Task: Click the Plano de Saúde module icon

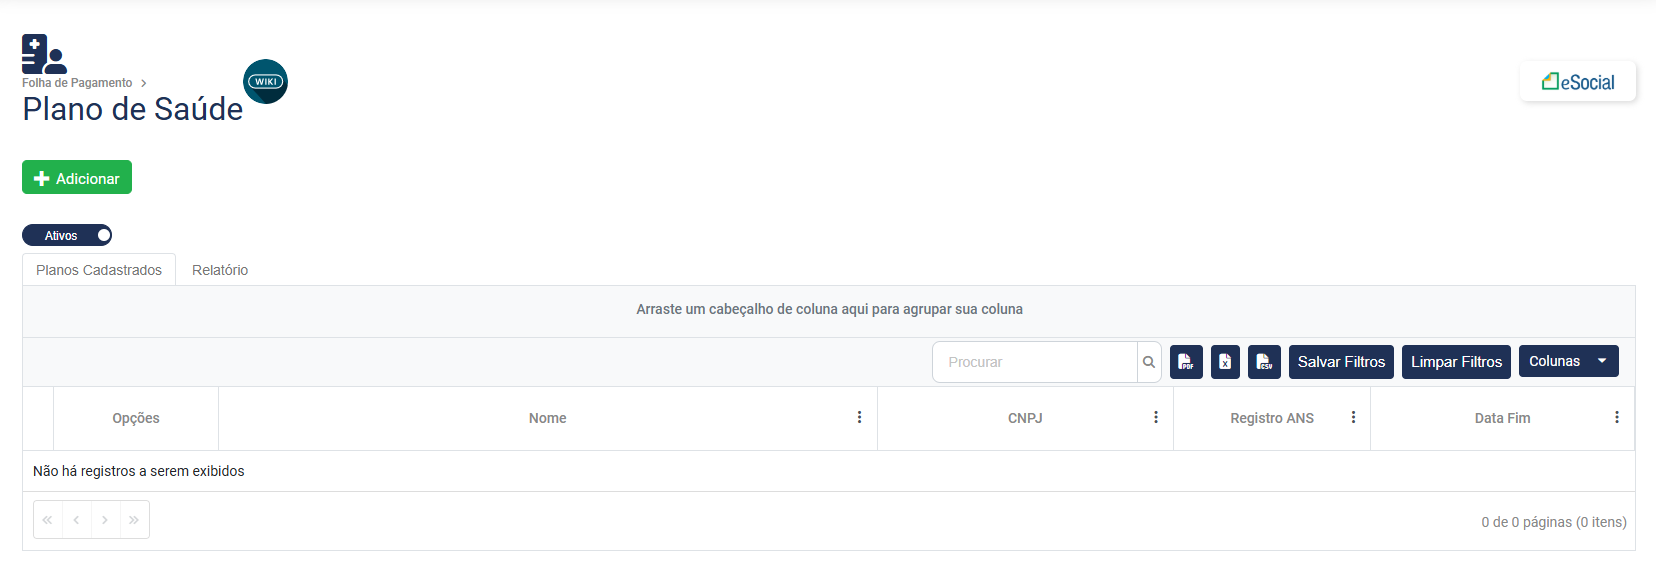Action: pyautogui.click(x=44, y=54)
